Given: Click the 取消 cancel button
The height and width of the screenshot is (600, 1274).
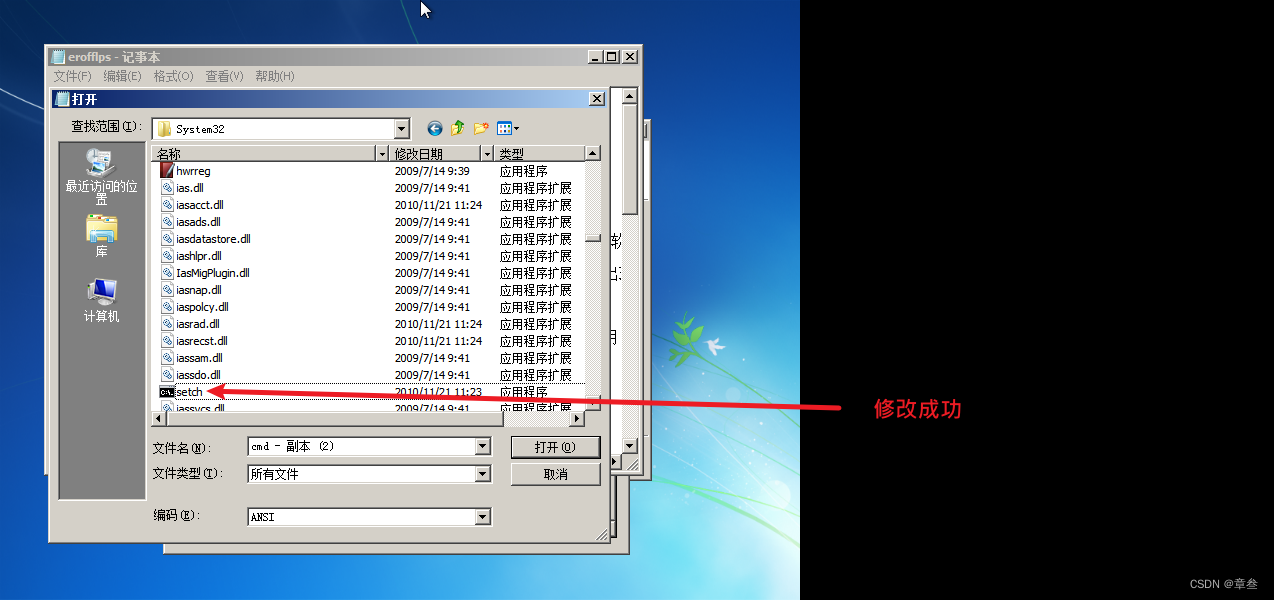Looking at the screenshot, I should [x=555, y=474].
